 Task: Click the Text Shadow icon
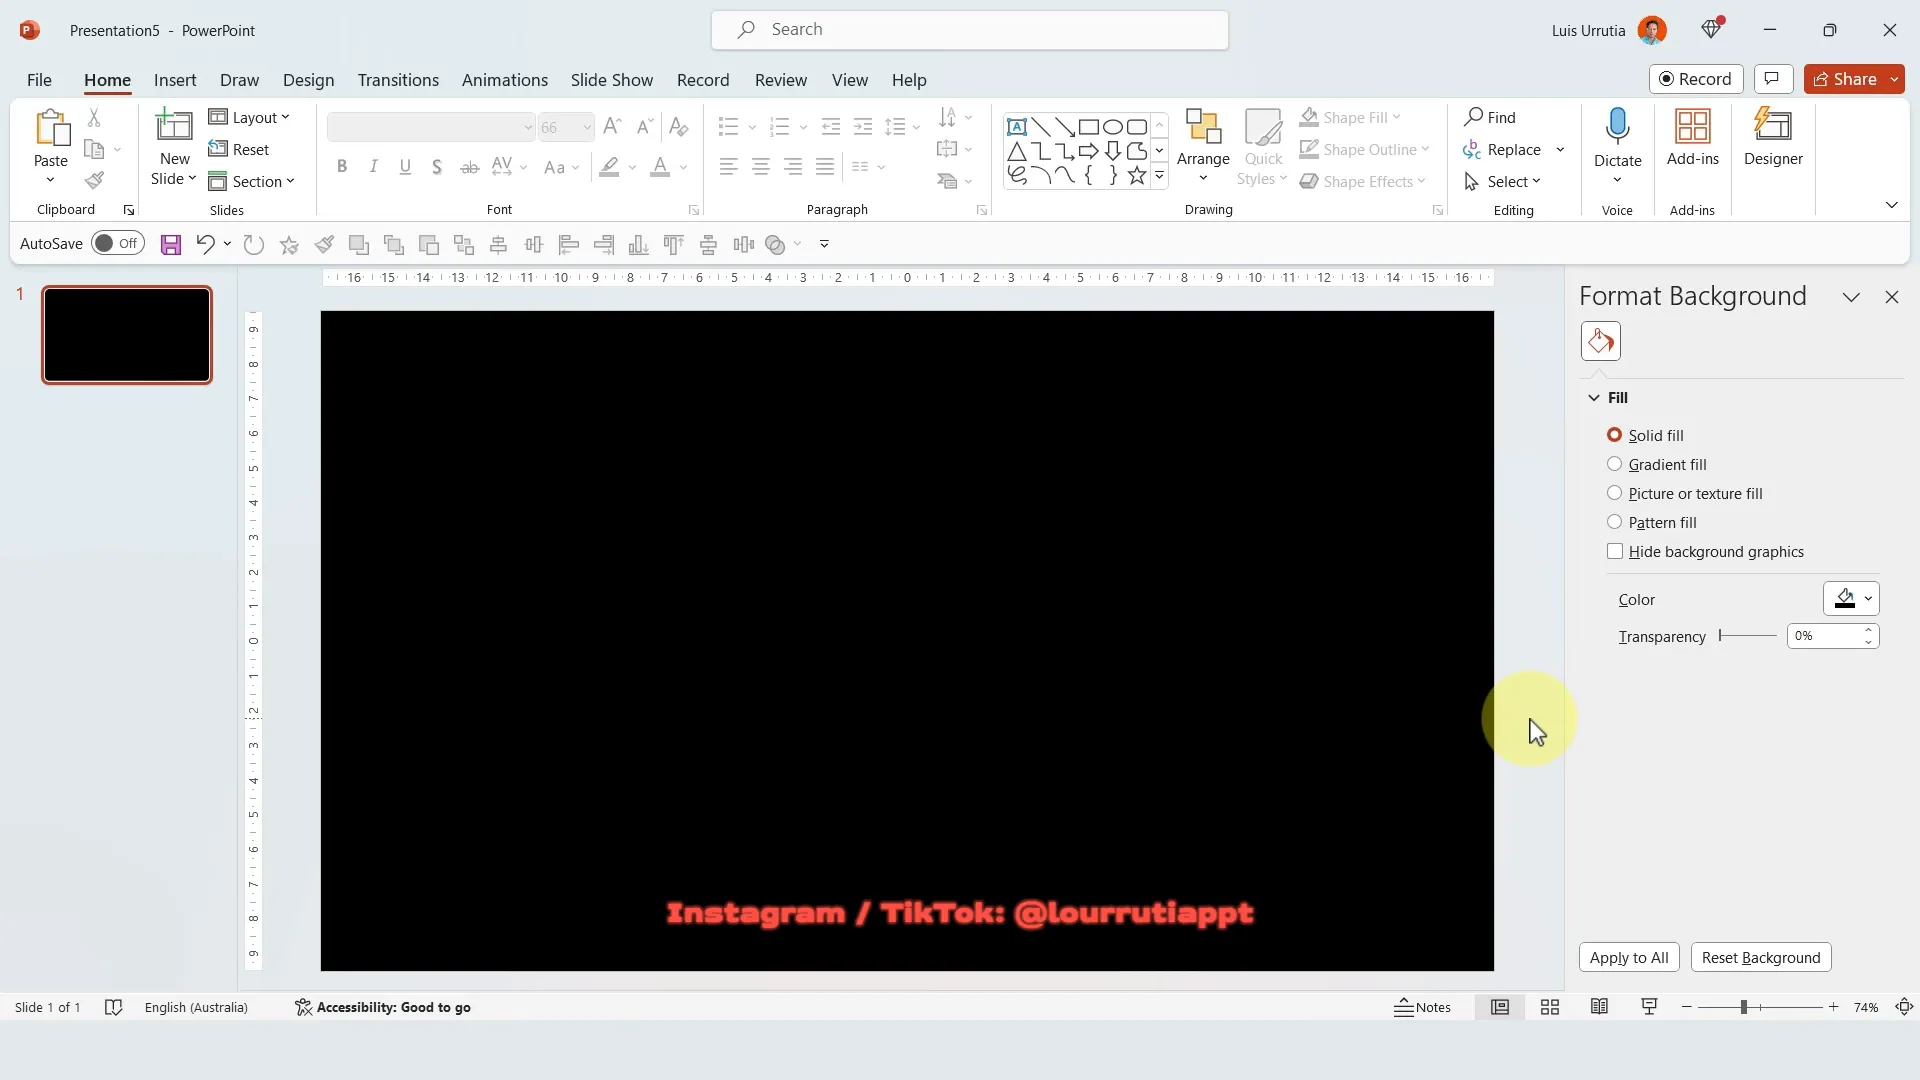(437, 167)
